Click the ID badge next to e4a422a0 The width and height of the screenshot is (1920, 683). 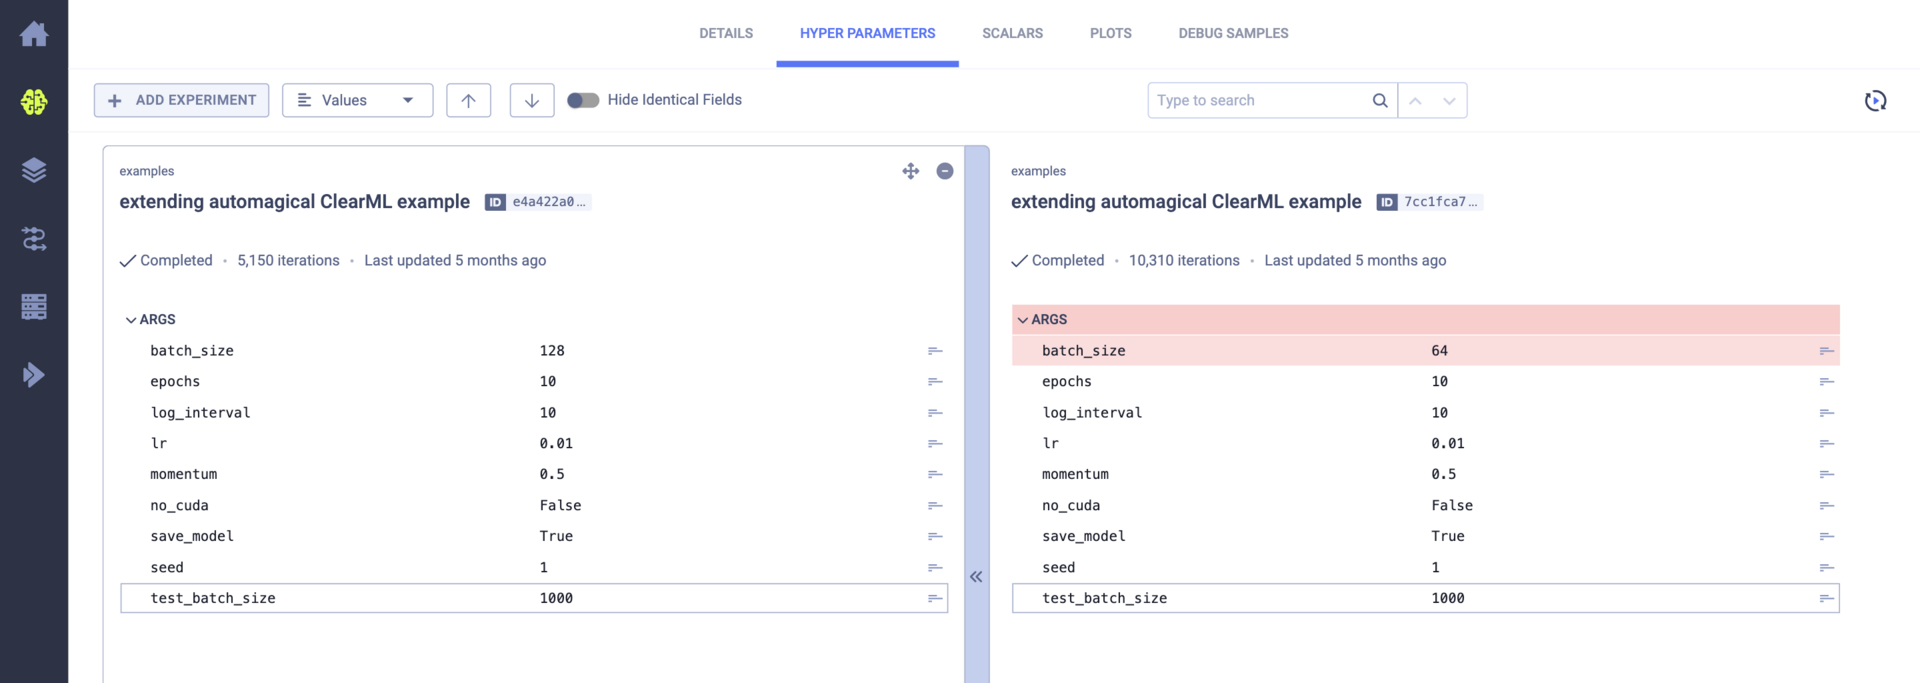point(495,202)
